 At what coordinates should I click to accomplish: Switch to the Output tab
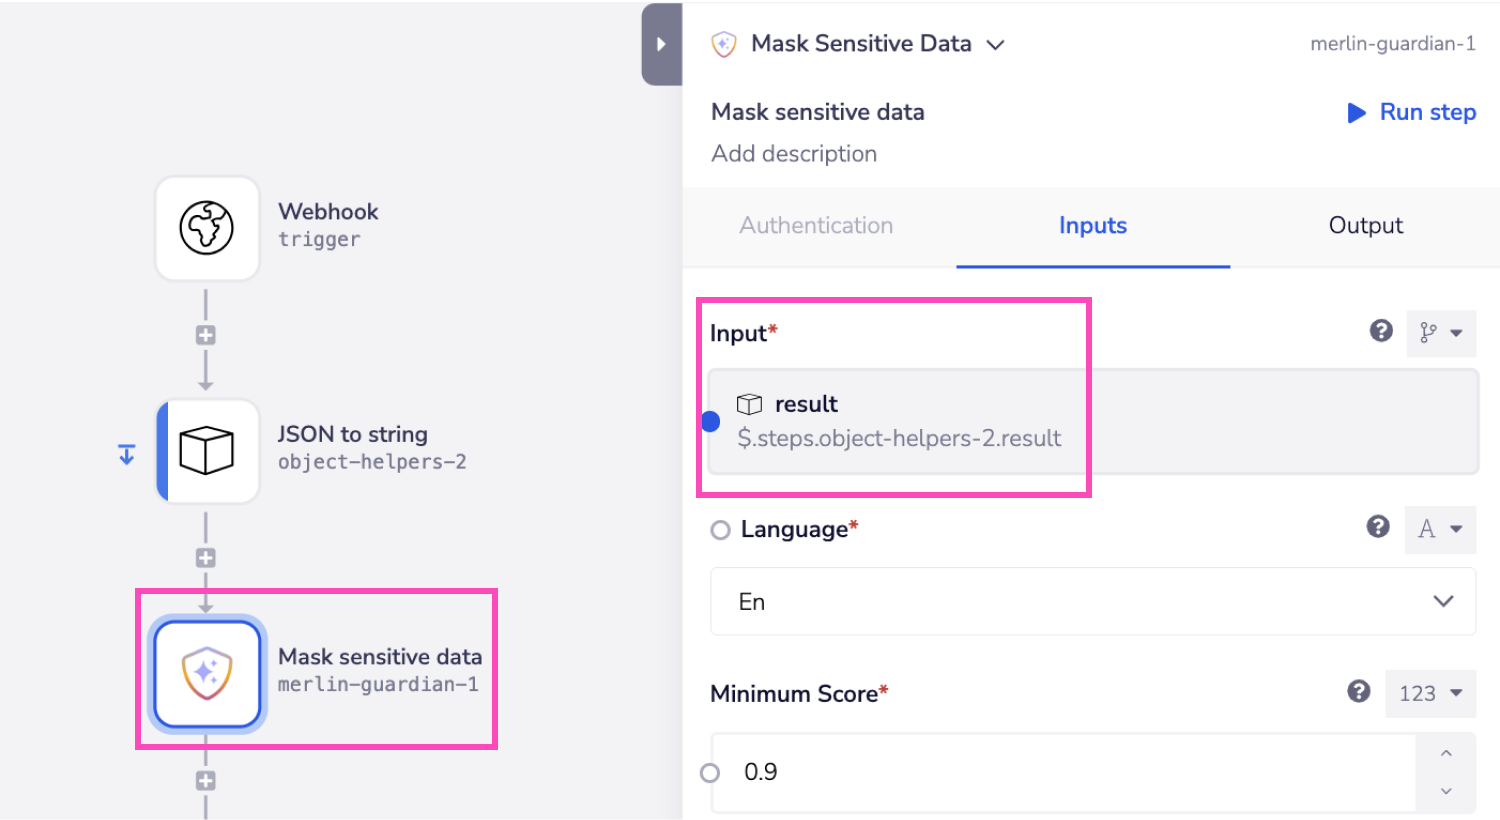tap(1365, 226)
